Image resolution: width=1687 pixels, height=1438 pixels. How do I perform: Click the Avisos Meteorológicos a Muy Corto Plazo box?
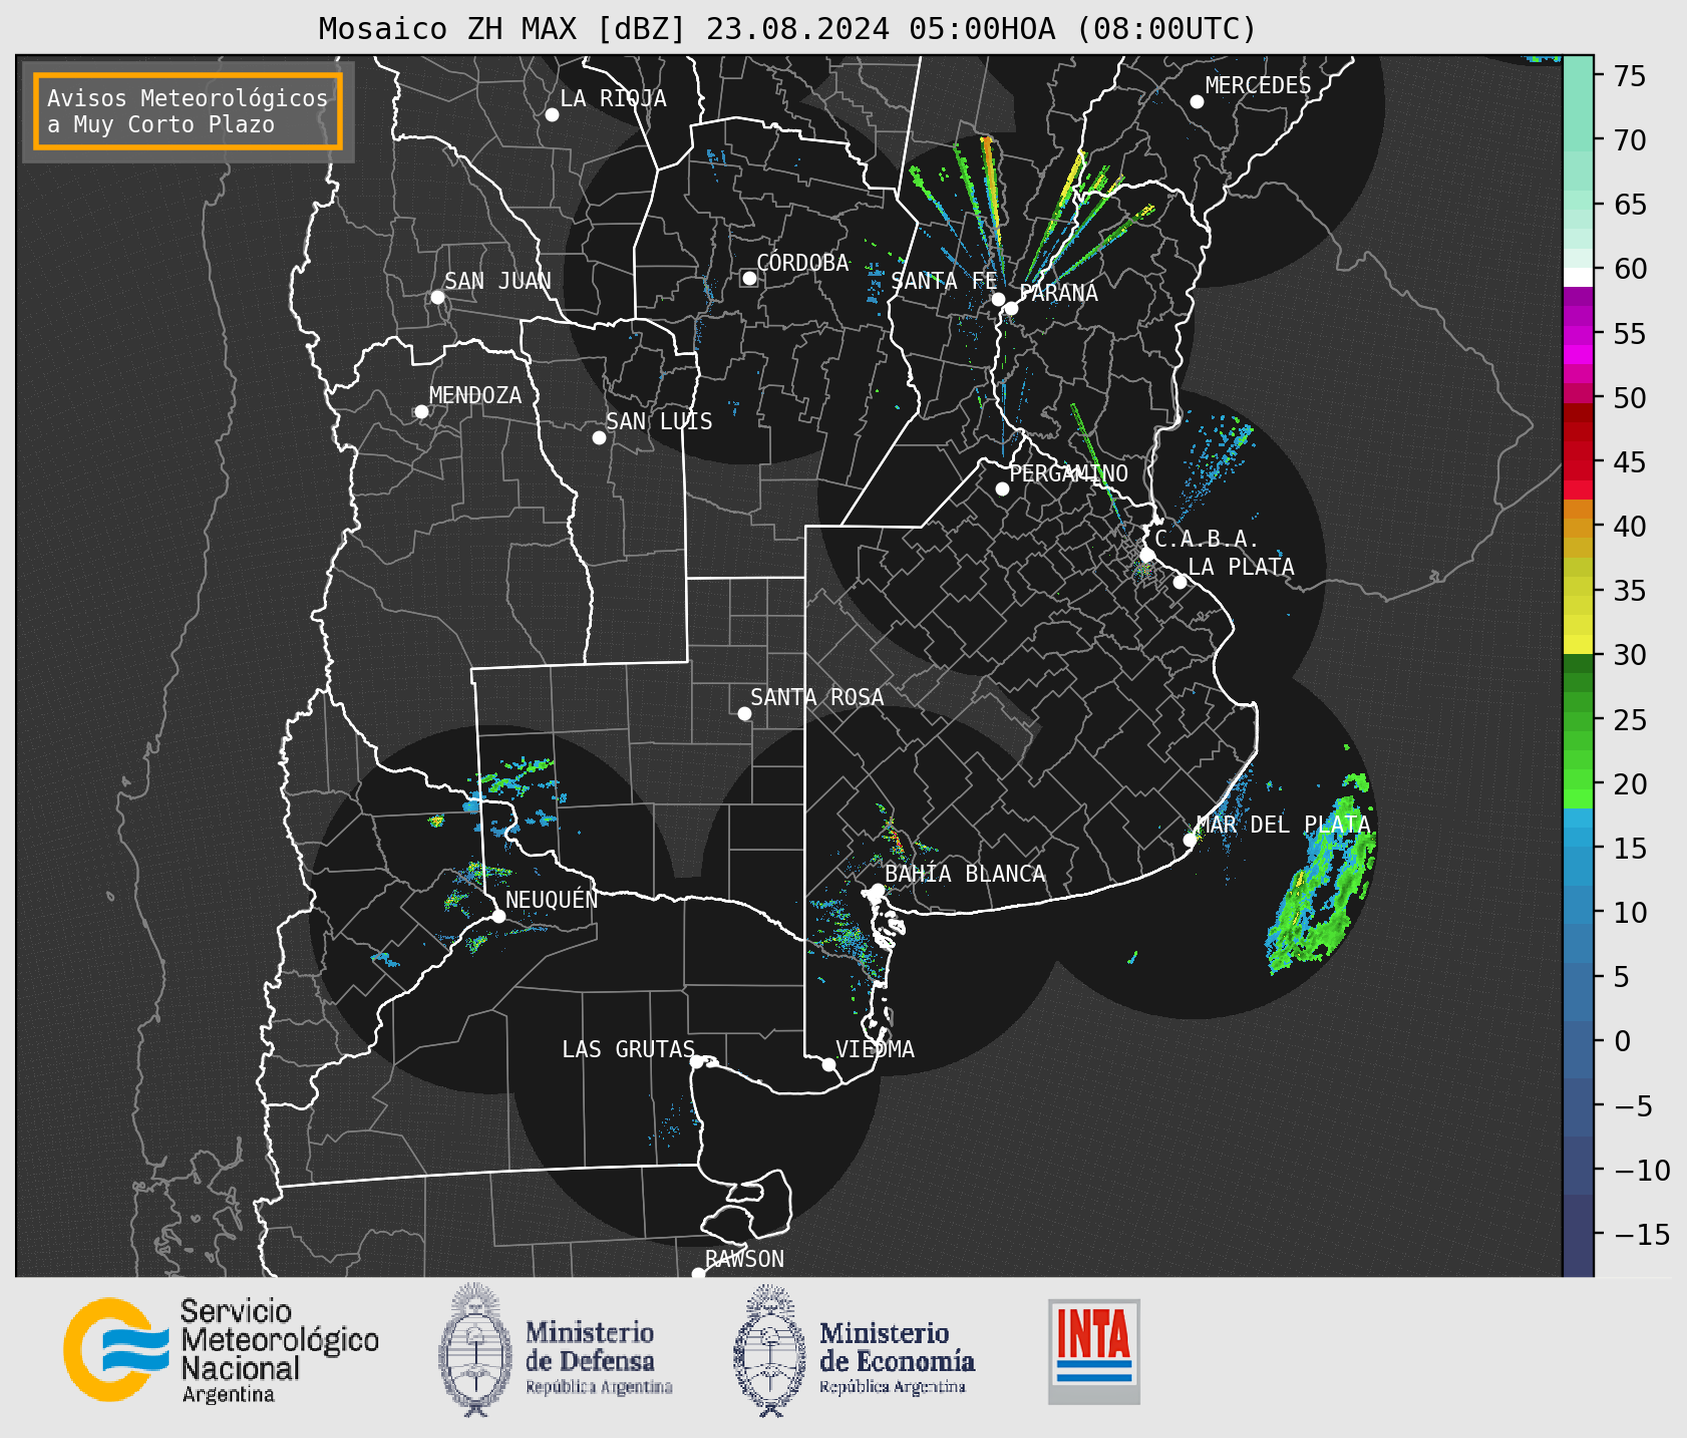188,111
